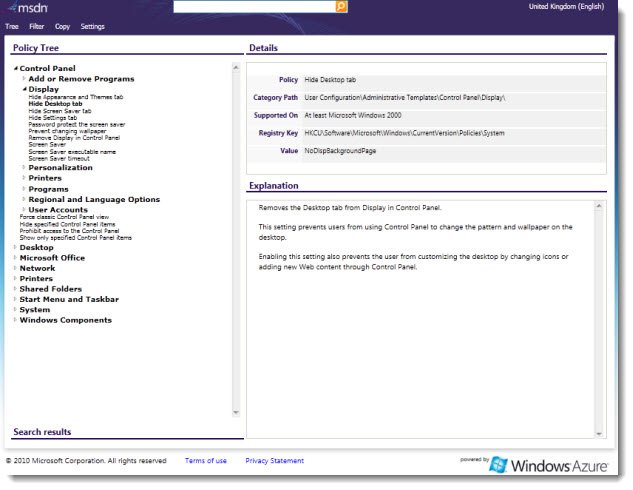Select Hide specified Control Panel items
The image size is (633, 490).
click(x=67, y=224)
